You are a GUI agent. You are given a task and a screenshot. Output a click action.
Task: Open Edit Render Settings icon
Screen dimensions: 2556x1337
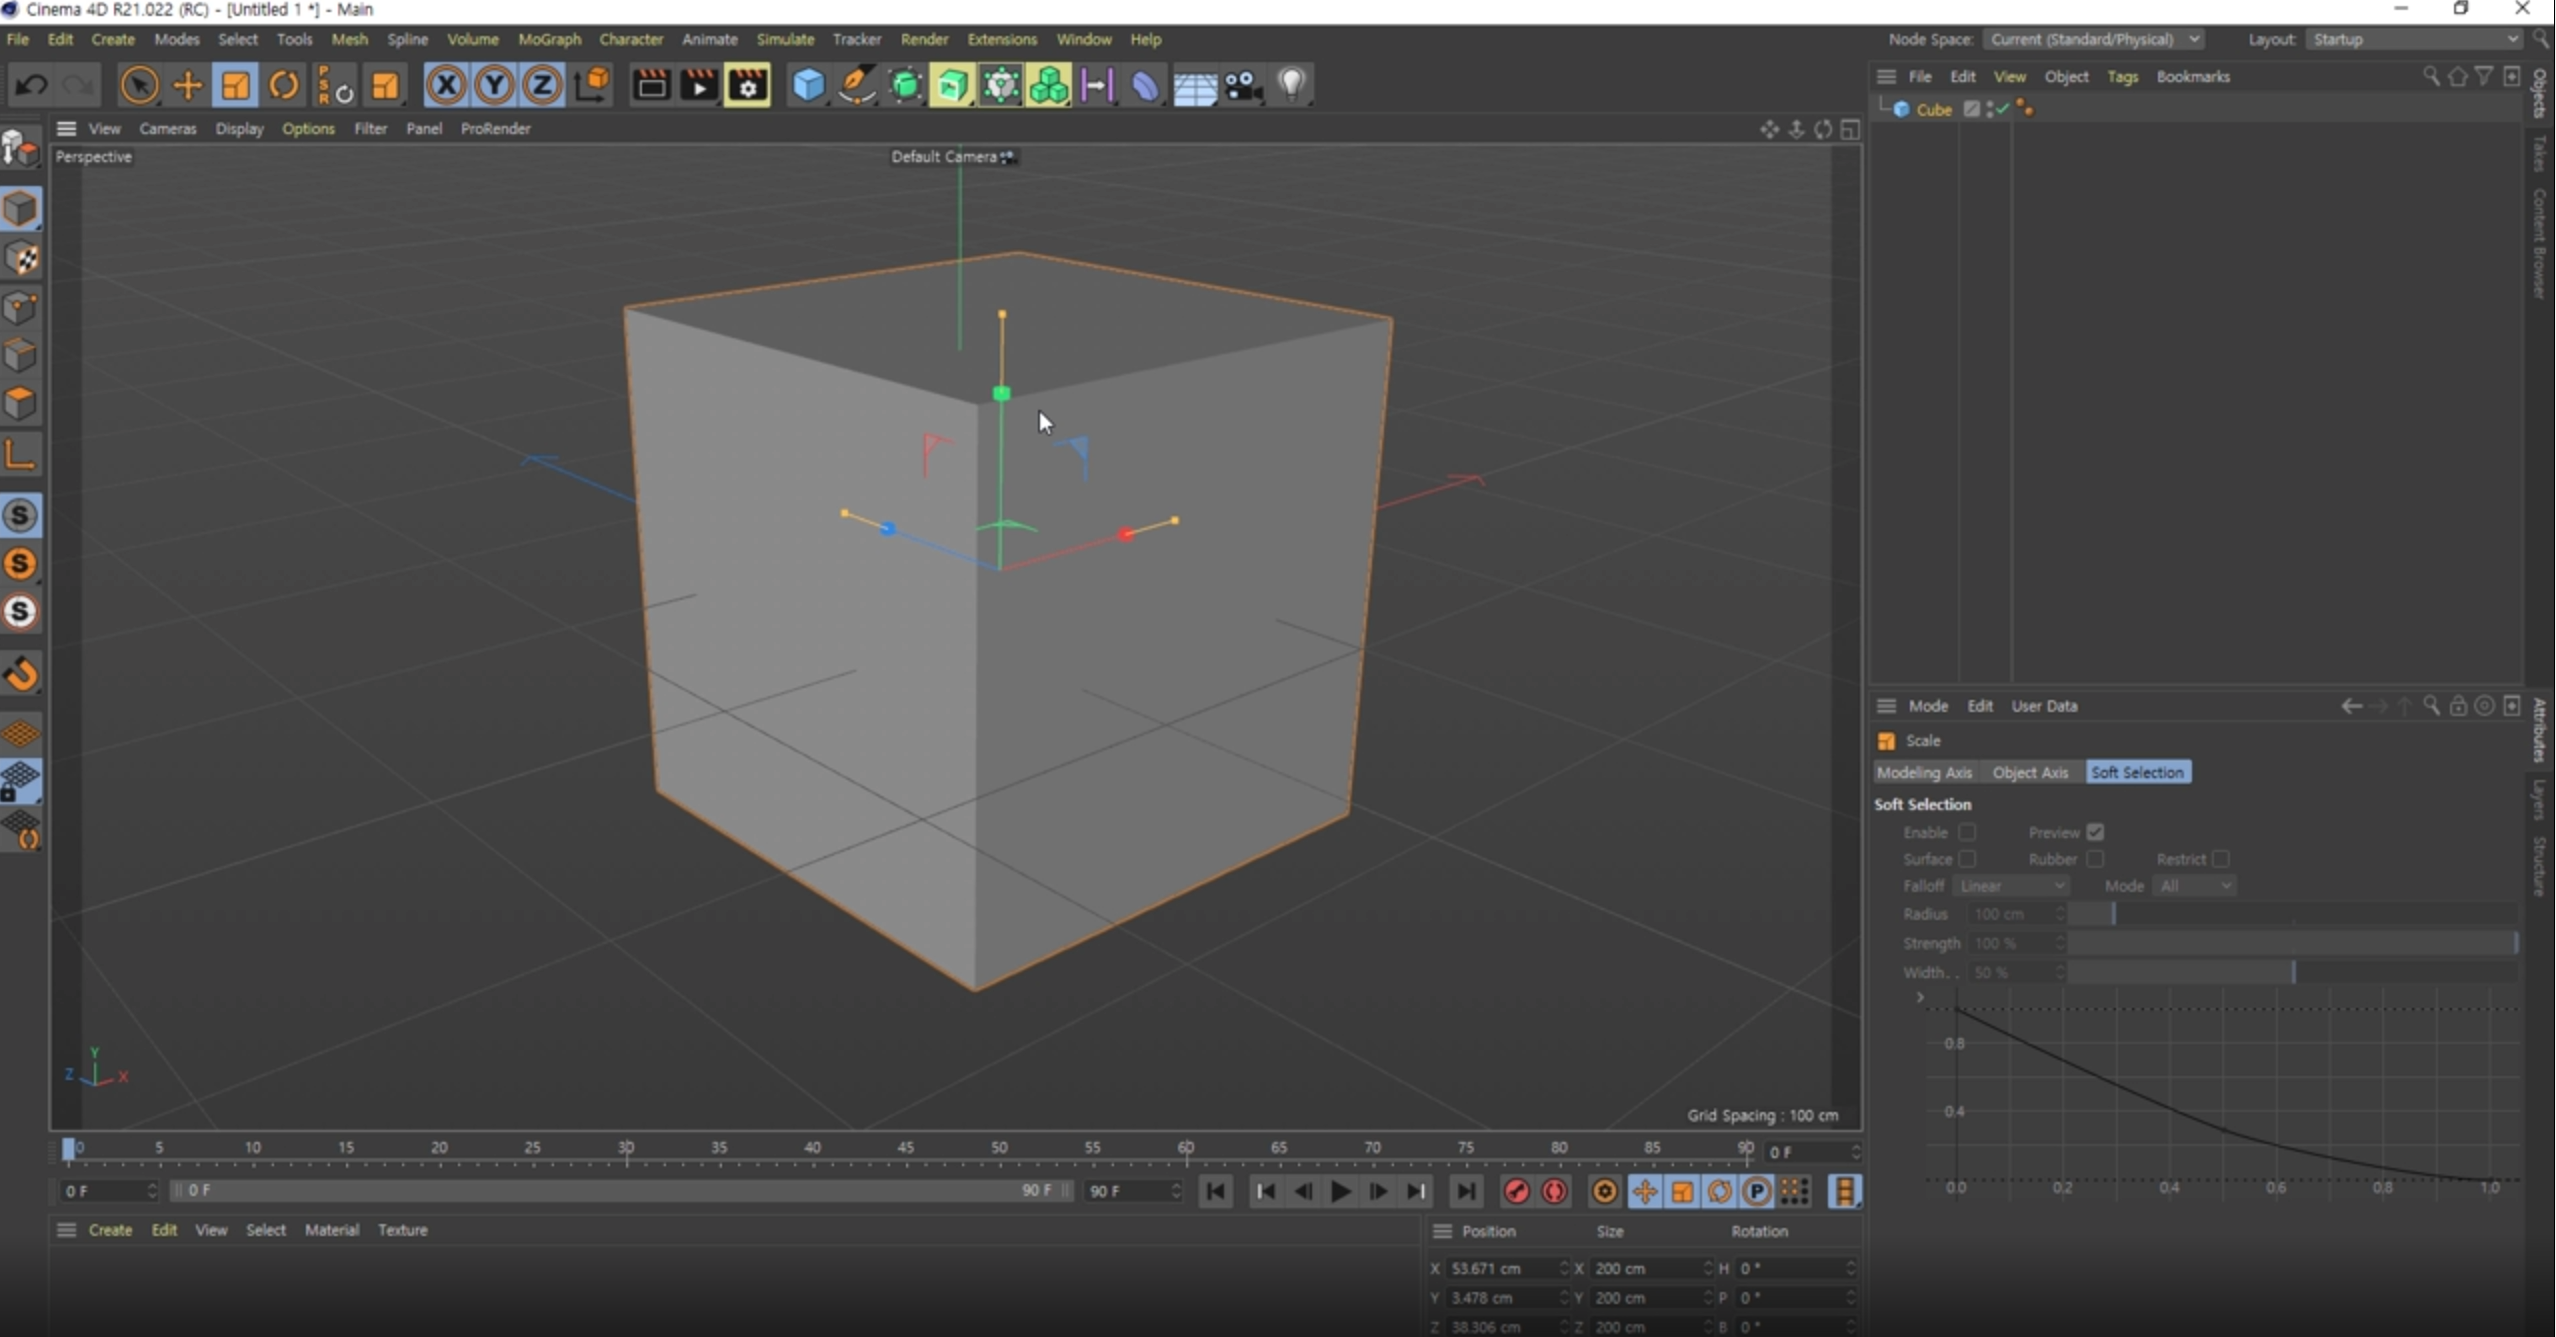click(x=748, y=86)
